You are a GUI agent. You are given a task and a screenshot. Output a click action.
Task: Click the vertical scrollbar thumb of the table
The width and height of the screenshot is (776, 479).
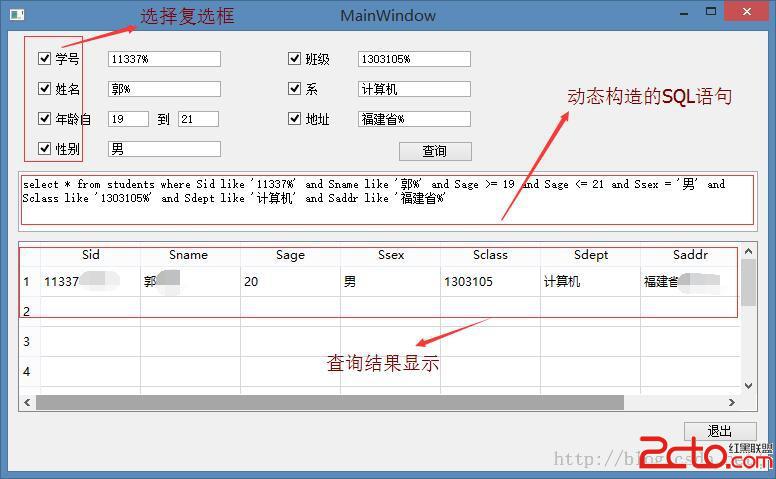coord(748,282)
